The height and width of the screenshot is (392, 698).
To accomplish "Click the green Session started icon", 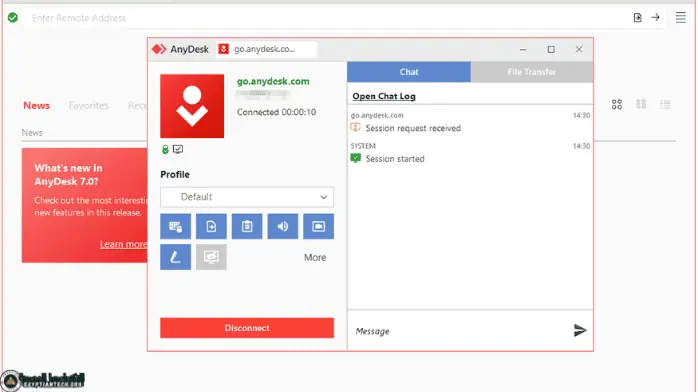I will (355, 158).
